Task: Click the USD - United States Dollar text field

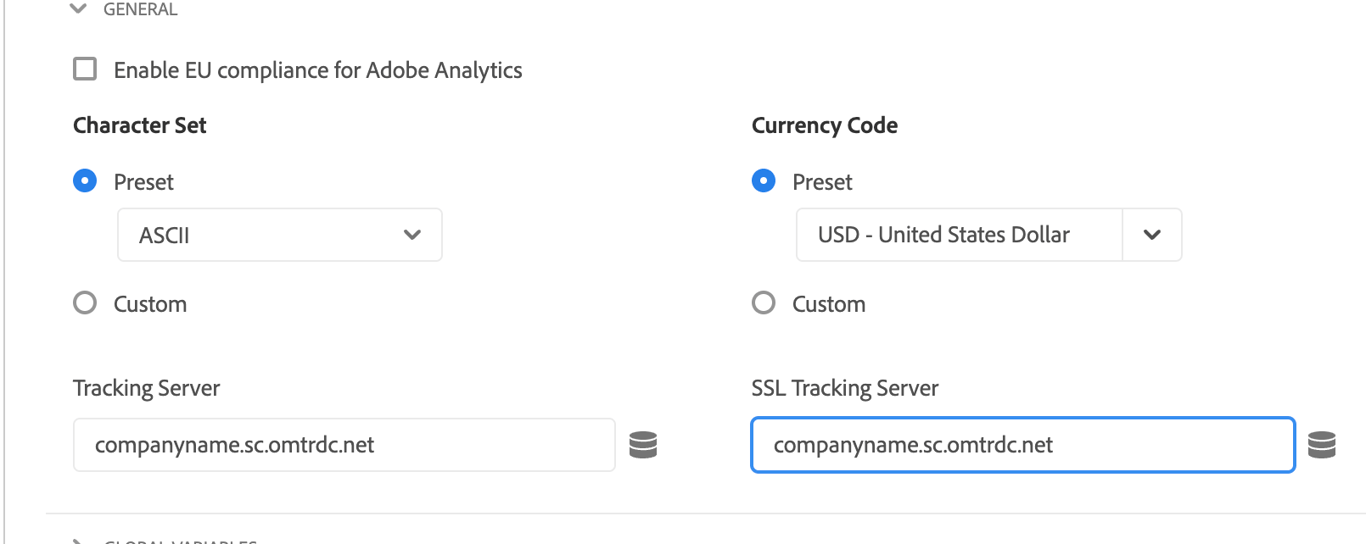Action: coord(958,235)
